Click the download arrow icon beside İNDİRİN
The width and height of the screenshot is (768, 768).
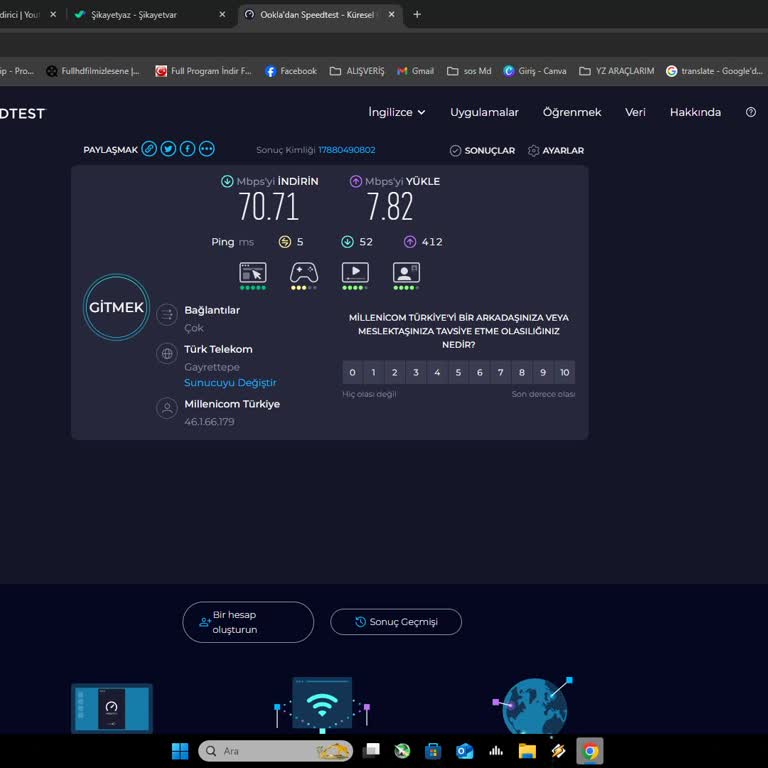coord(227,181)
